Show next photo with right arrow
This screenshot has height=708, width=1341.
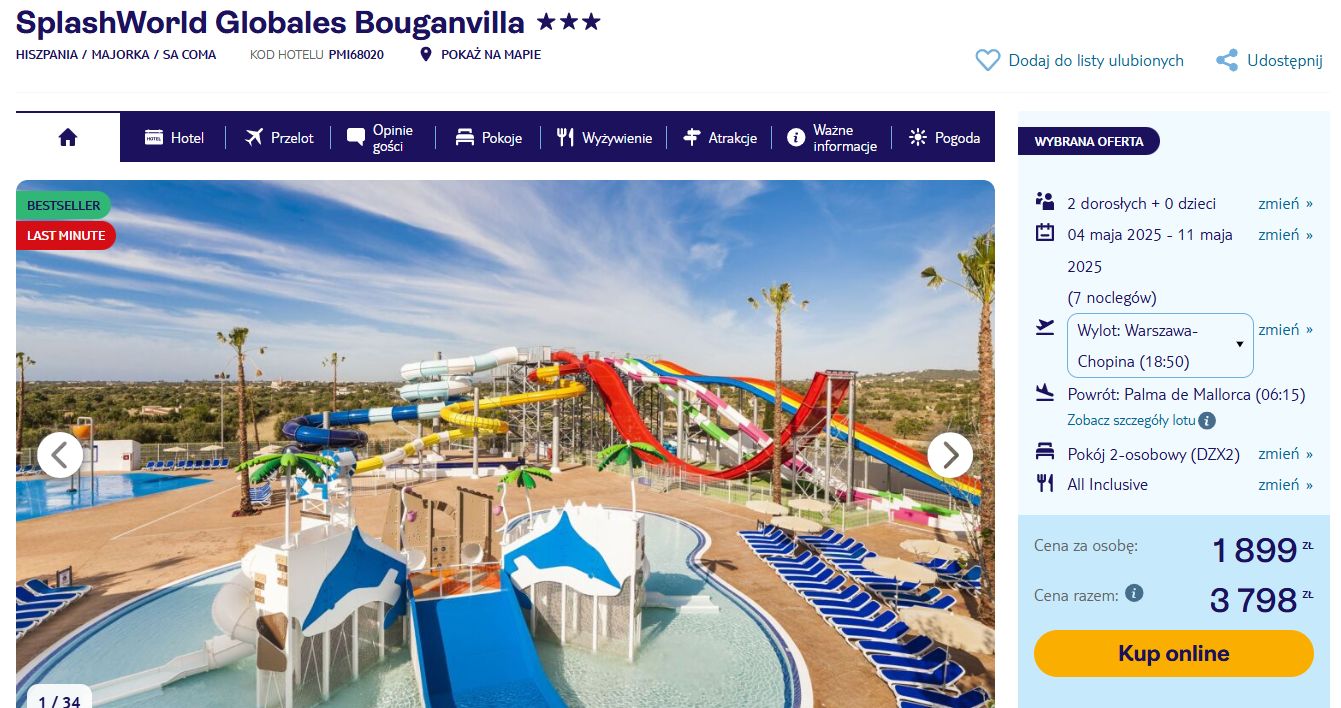[950, 456]
